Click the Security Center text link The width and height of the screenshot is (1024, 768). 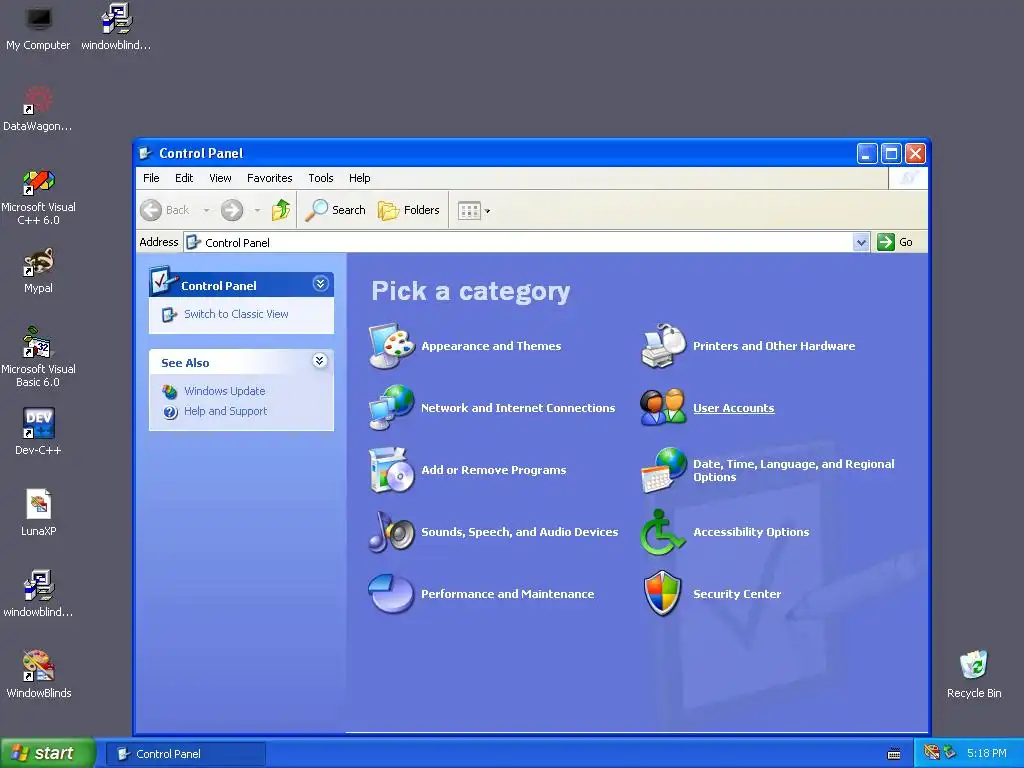coord(737,594)
